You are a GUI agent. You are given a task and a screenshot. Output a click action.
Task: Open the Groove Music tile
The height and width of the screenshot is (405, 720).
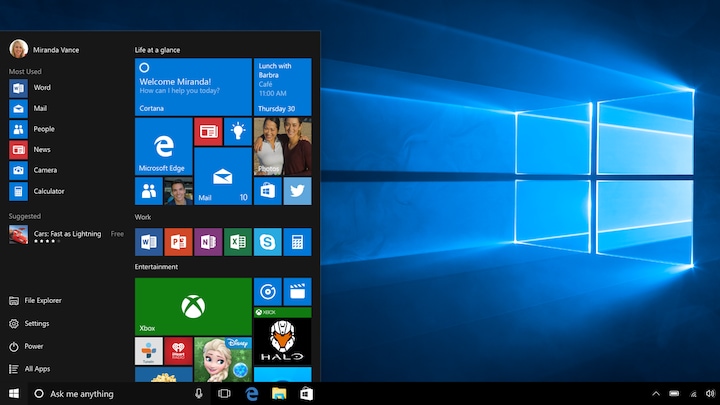(268, 292)
